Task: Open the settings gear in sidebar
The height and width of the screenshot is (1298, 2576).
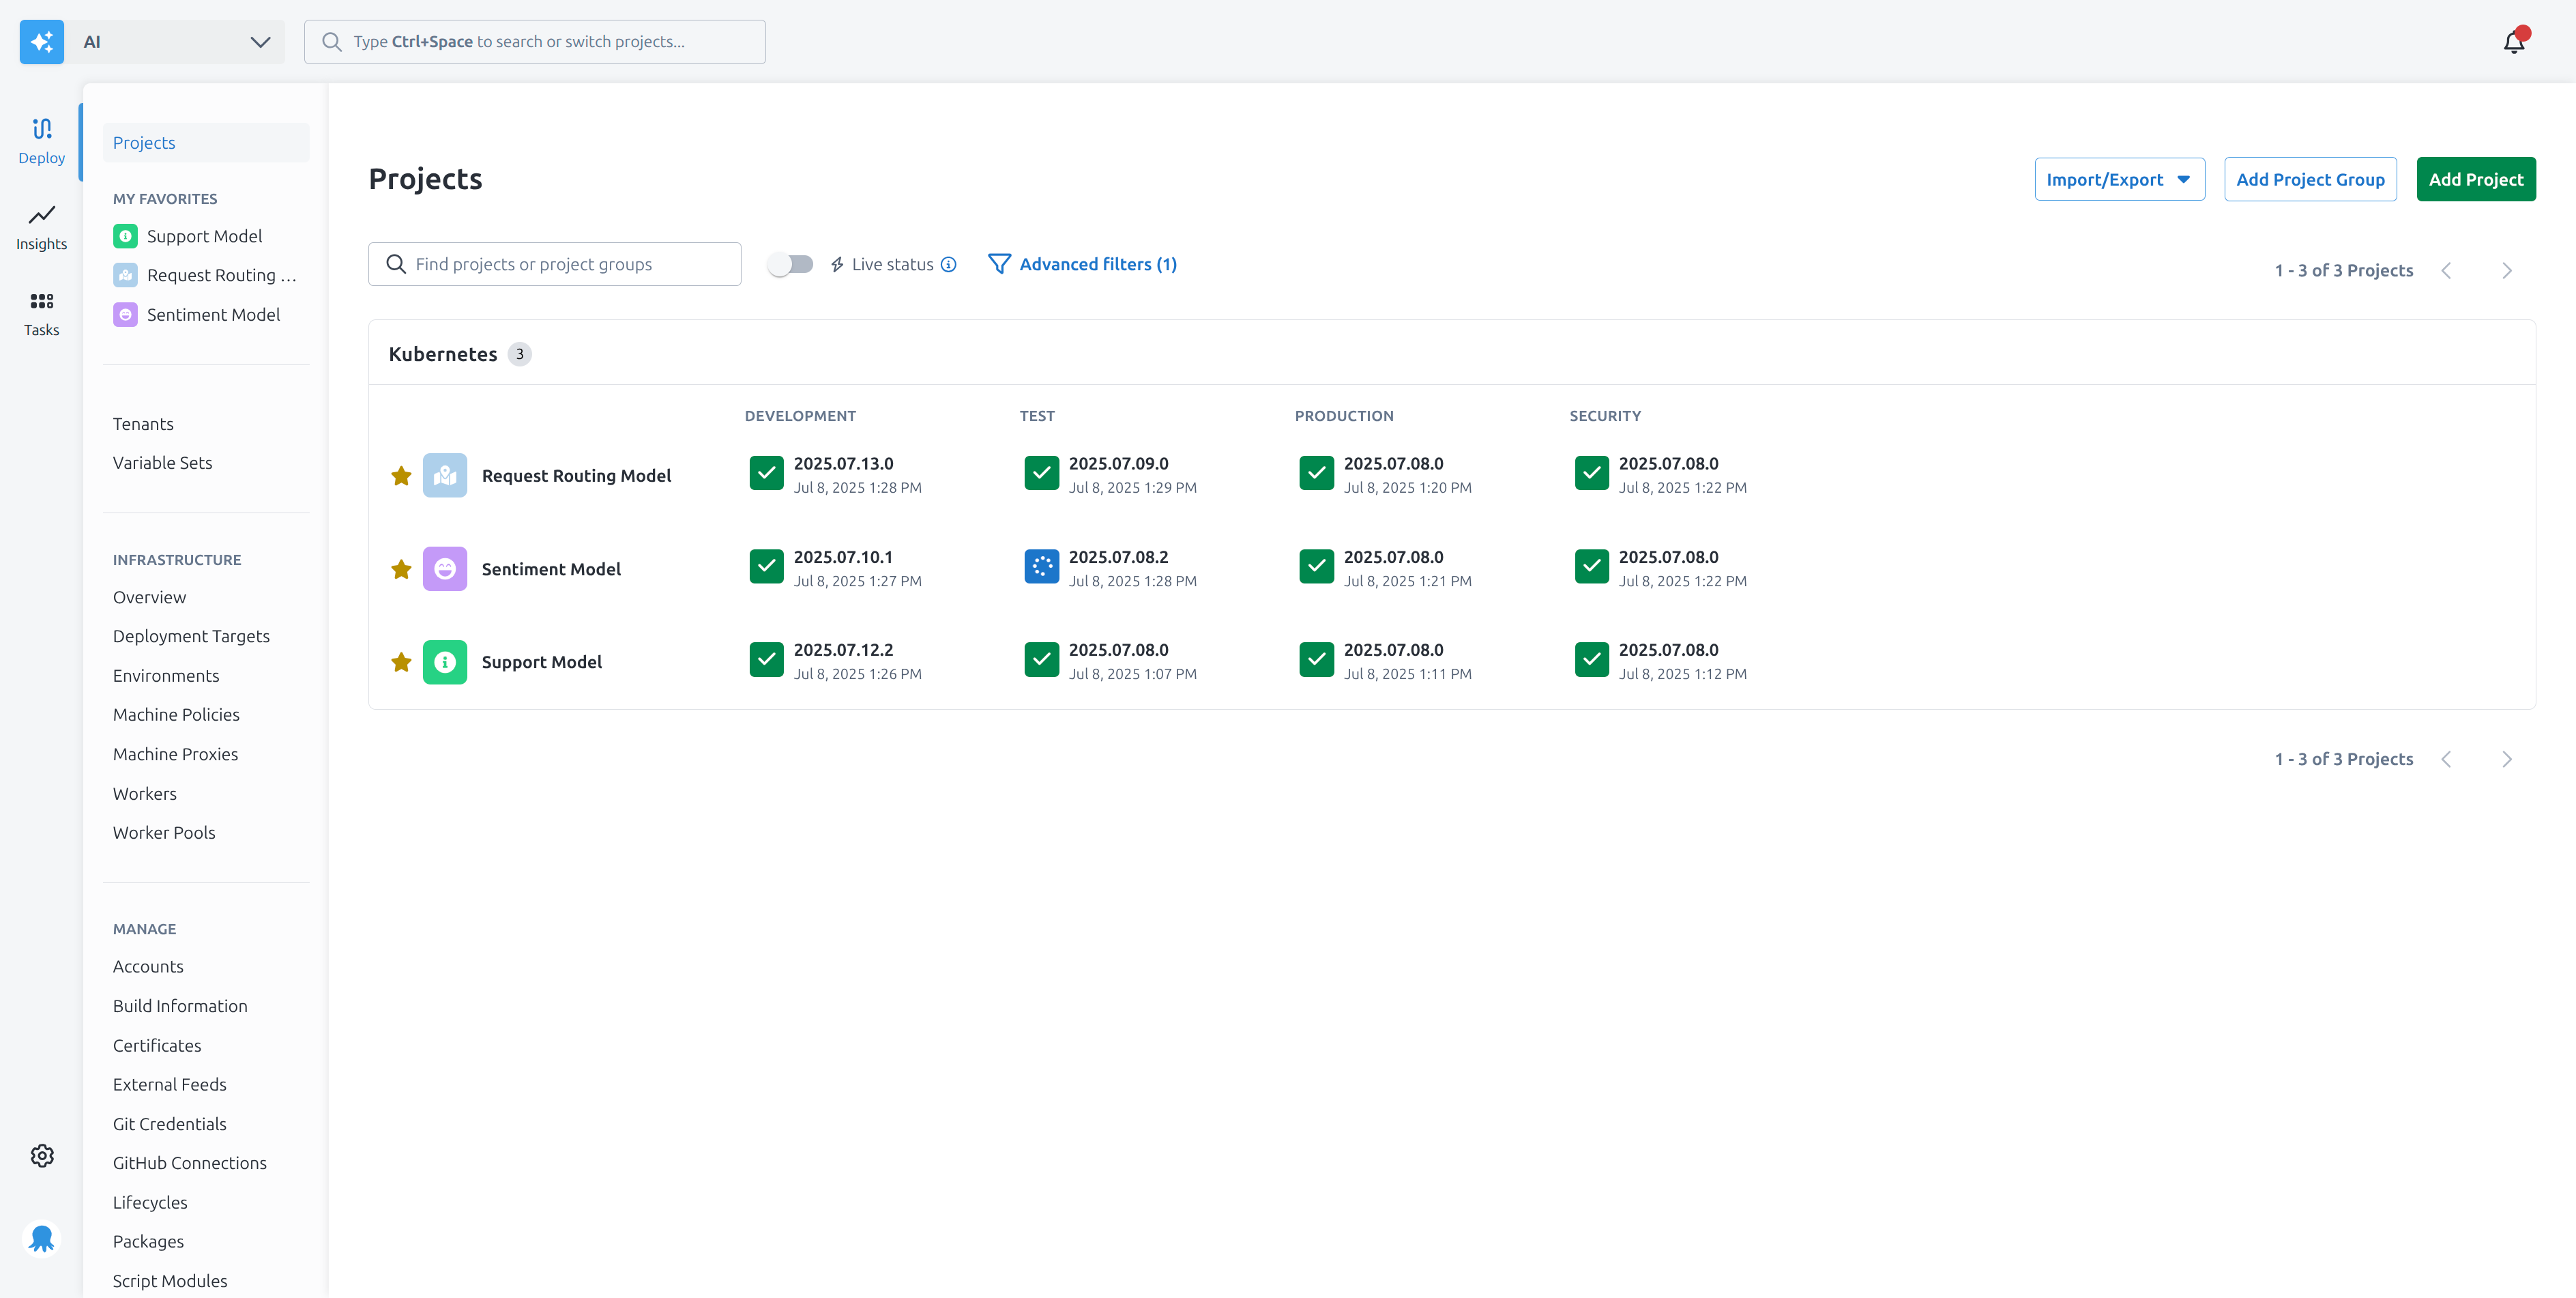Action: (42, 1156)
